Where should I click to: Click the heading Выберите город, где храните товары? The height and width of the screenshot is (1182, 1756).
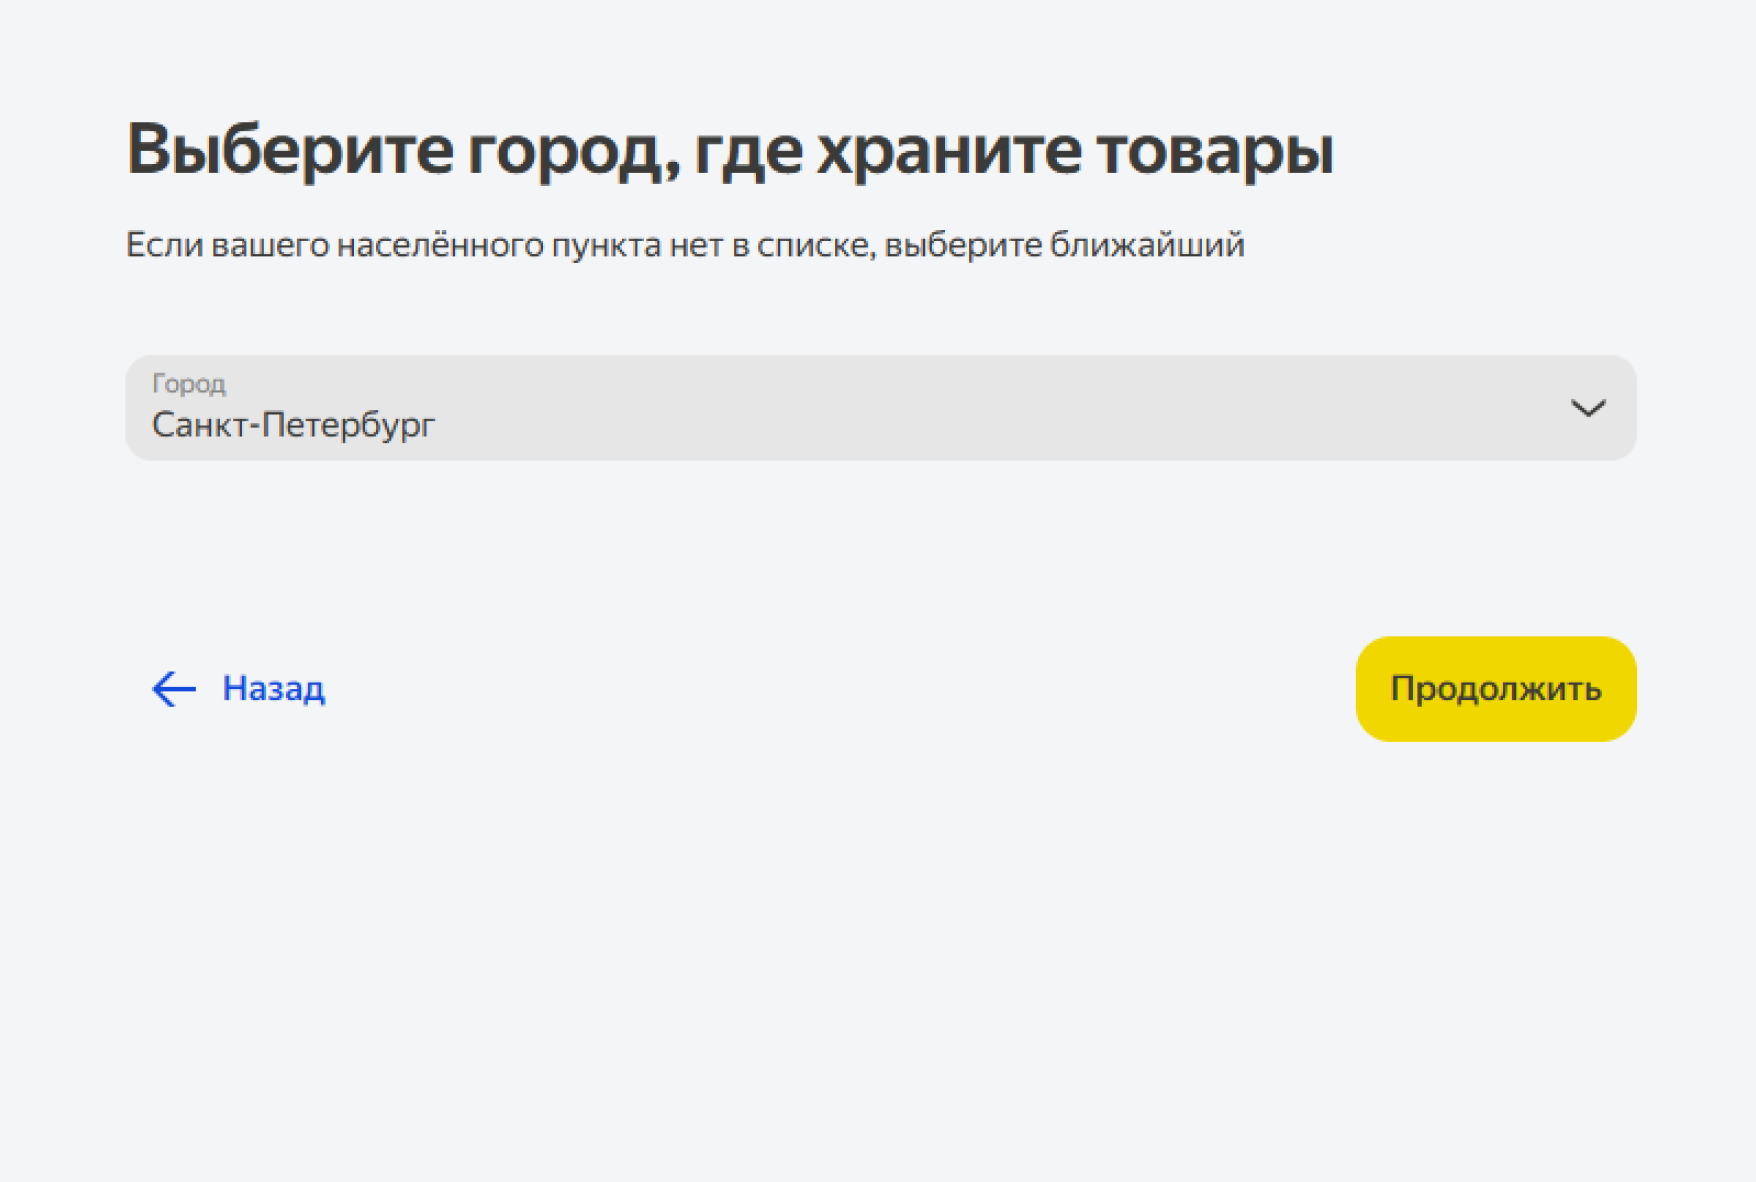click(x=729, y=150)
